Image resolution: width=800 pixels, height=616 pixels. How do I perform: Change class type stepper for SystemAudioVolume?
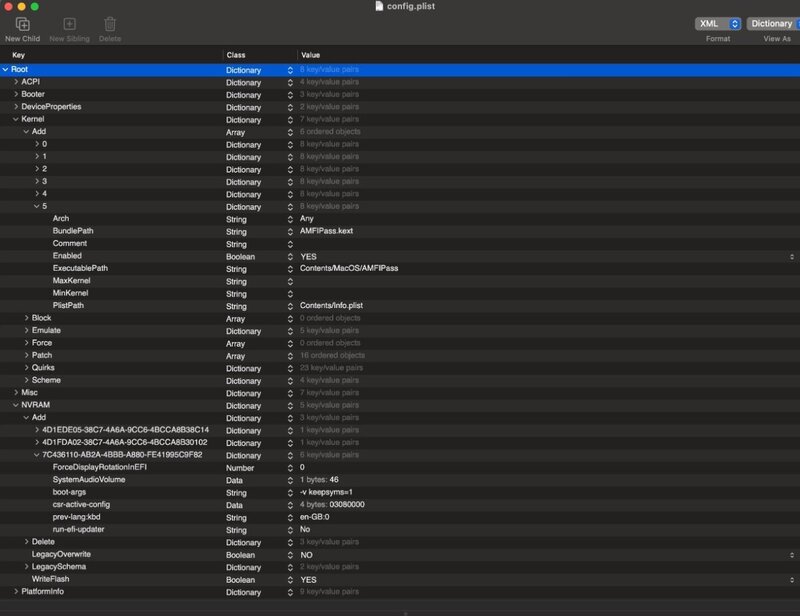[x=291, y=480]
